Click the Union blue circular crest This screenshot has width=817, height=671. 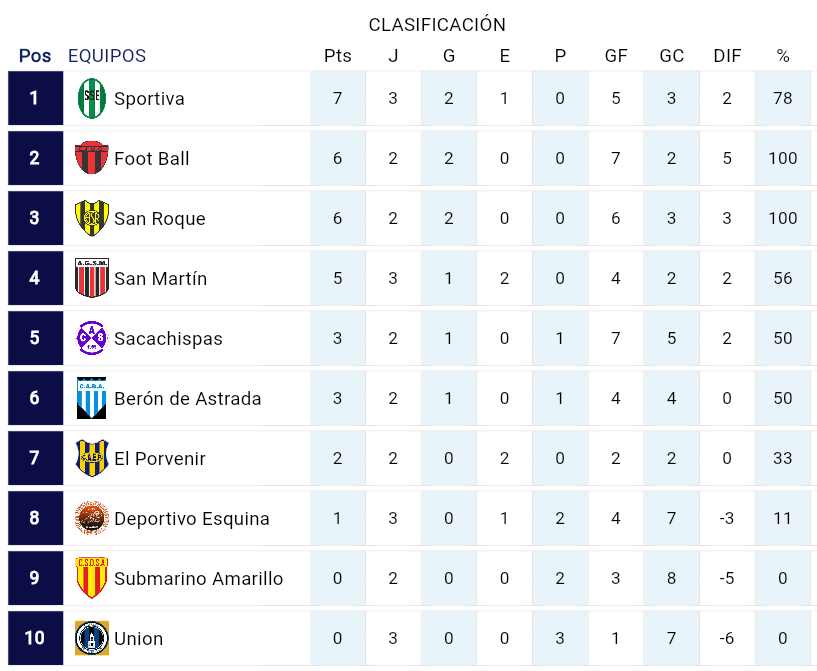pyautogui.click(x=92, y=638)
